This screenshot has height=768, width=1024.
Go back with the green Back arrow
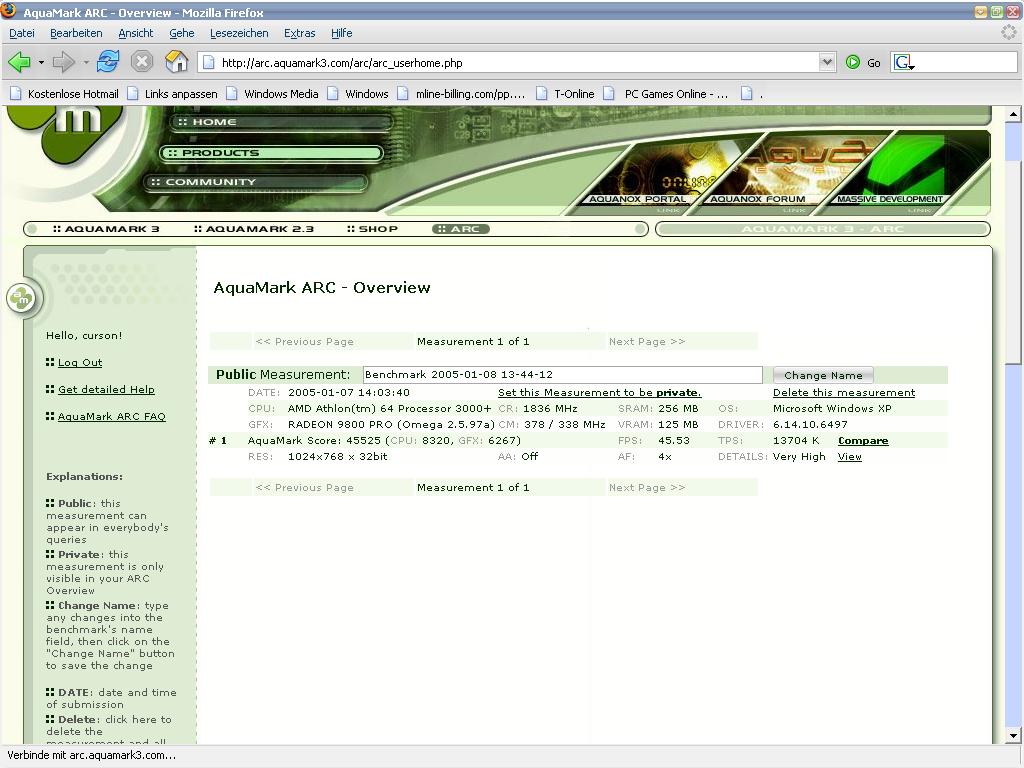tap(19, 63)
